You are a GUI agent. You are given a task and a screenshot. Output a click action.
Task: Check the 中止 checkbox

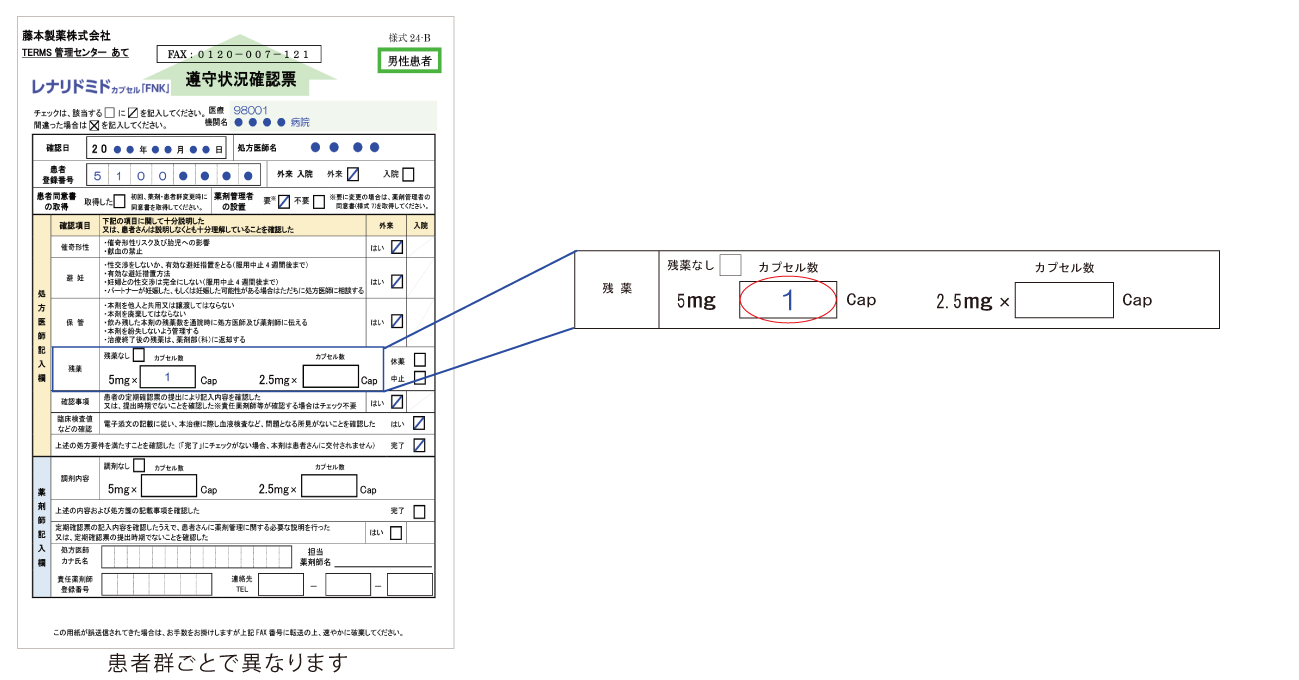420,378
